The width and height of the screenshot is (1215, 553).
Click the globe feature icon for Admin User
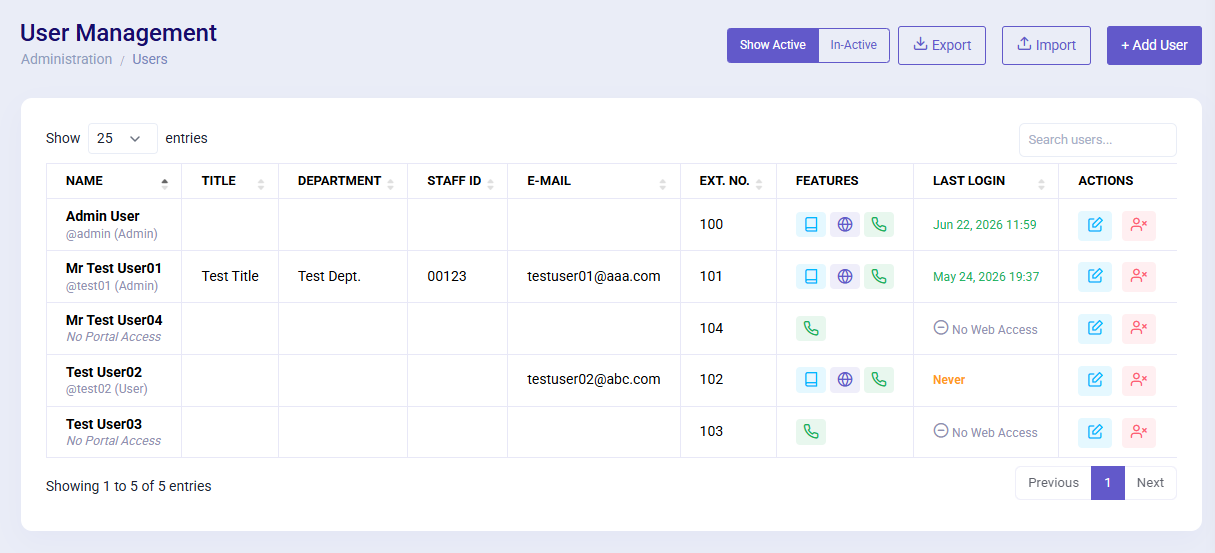(845, 225)
